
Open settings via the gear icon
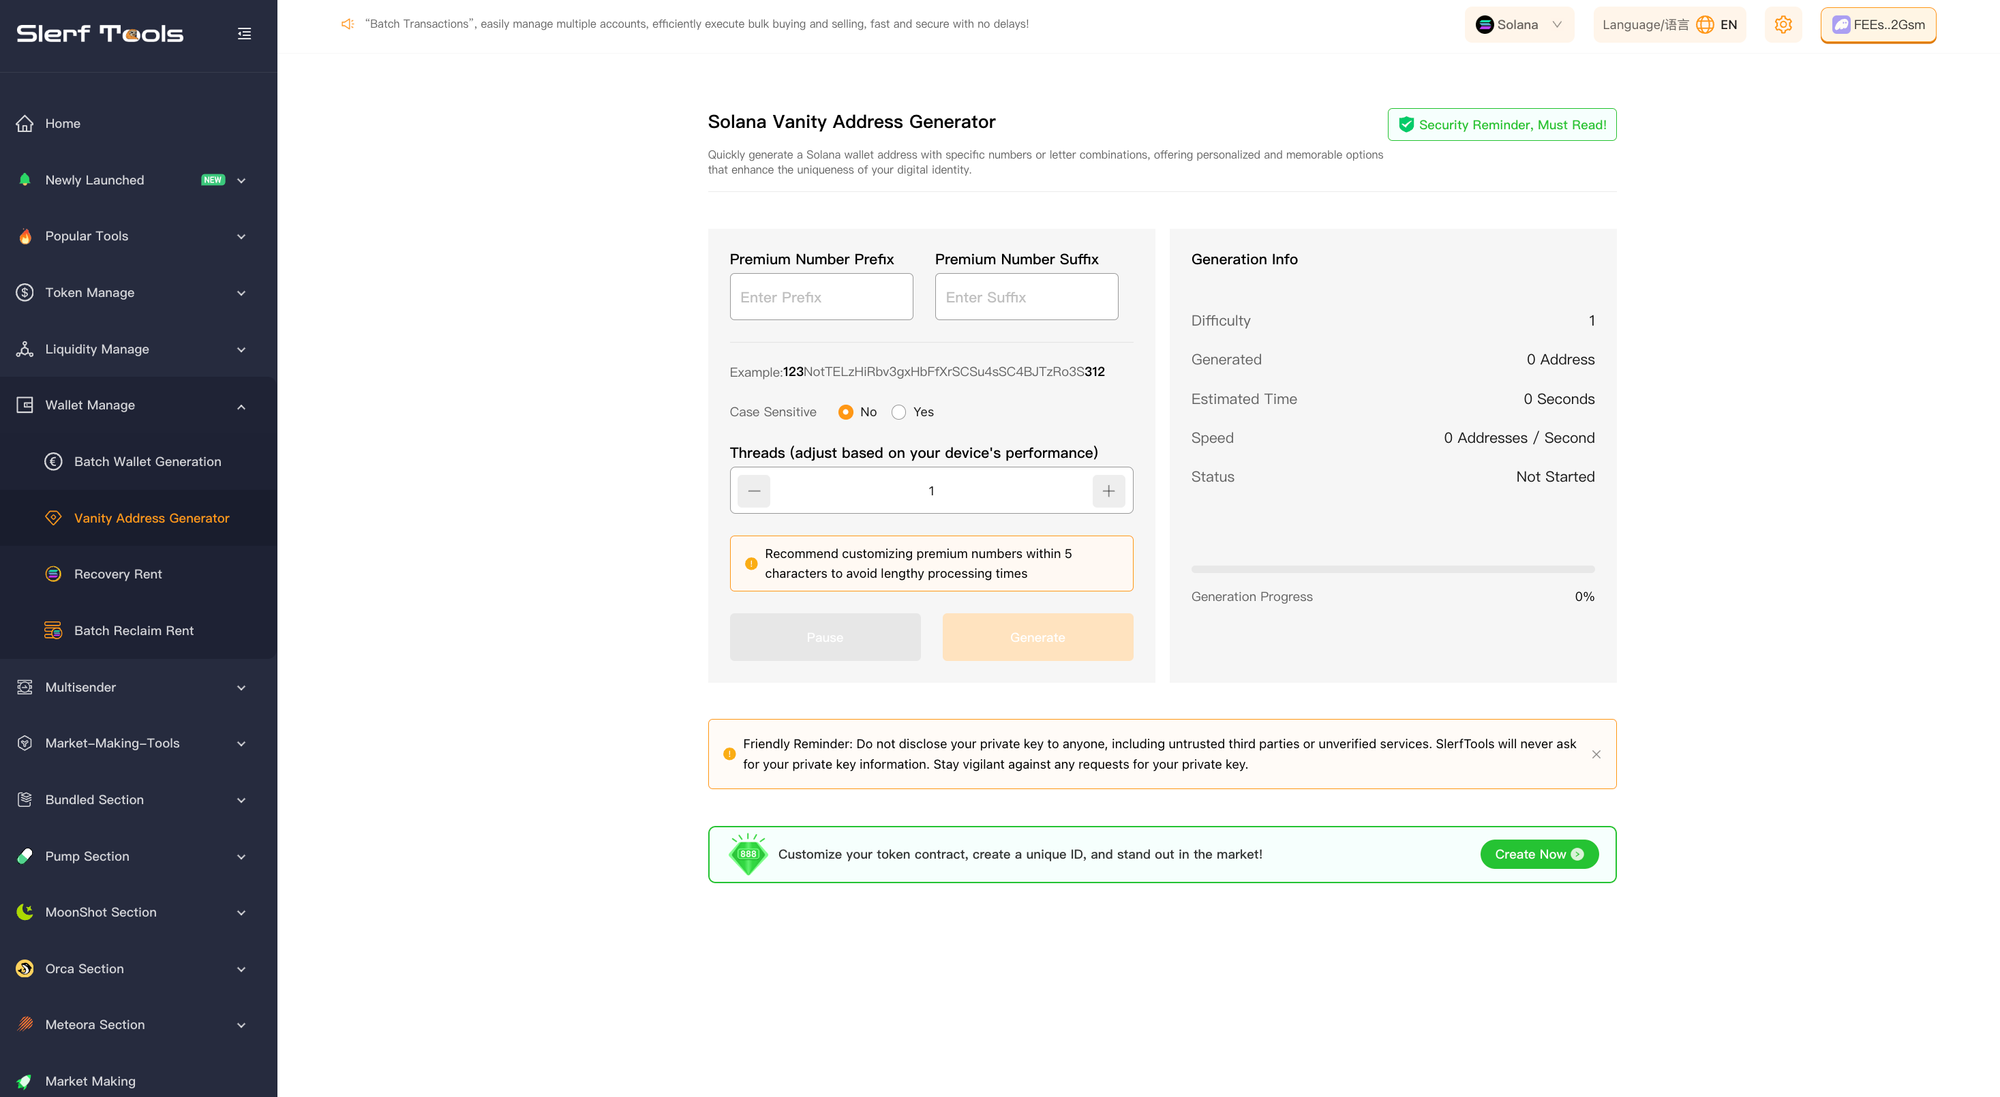pyautogui.click(x=1783, y=25)
